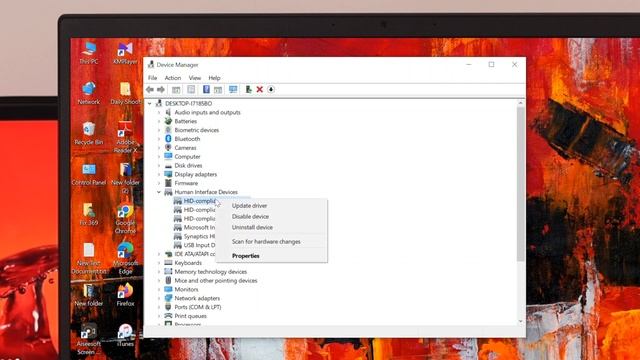Select the Network desktop icon
Viewport: 640px width, 360px height.
pyautogui.click(x=89, y=93)
